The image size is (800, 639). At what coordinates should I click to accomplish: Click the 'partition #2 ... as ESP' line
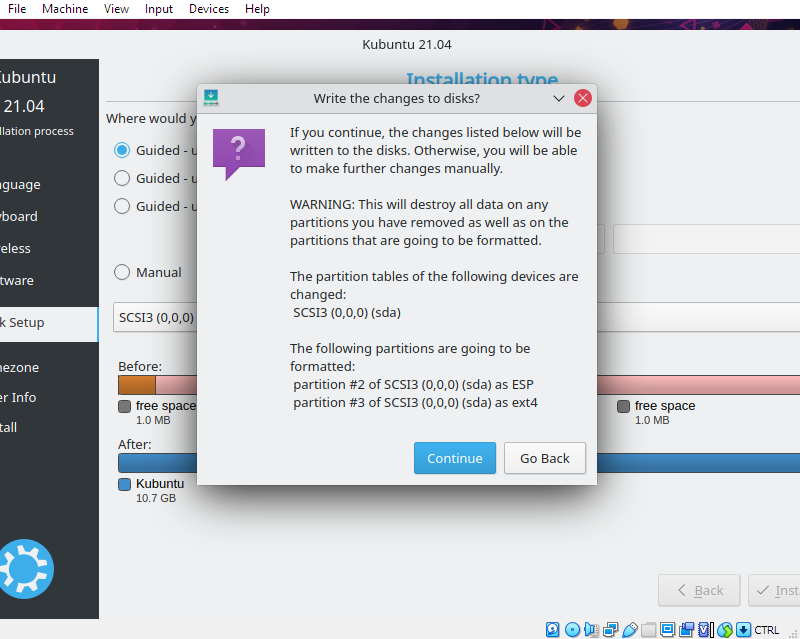pos(413,384)
